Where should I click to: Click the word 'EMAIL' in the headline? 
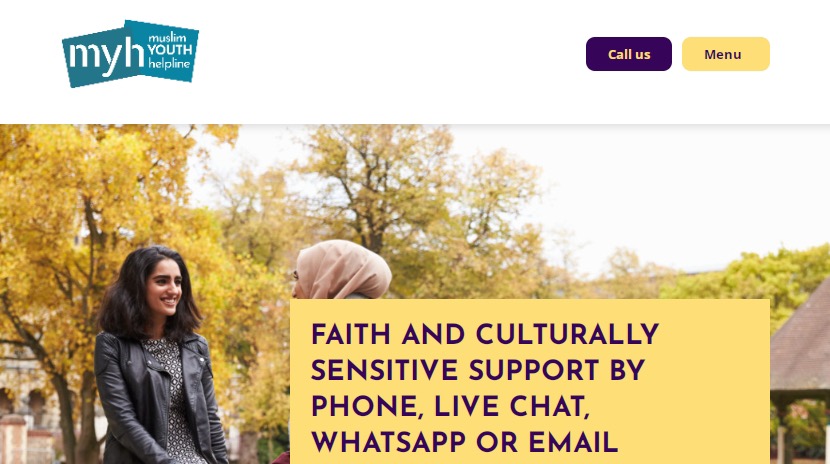[573, 443]
